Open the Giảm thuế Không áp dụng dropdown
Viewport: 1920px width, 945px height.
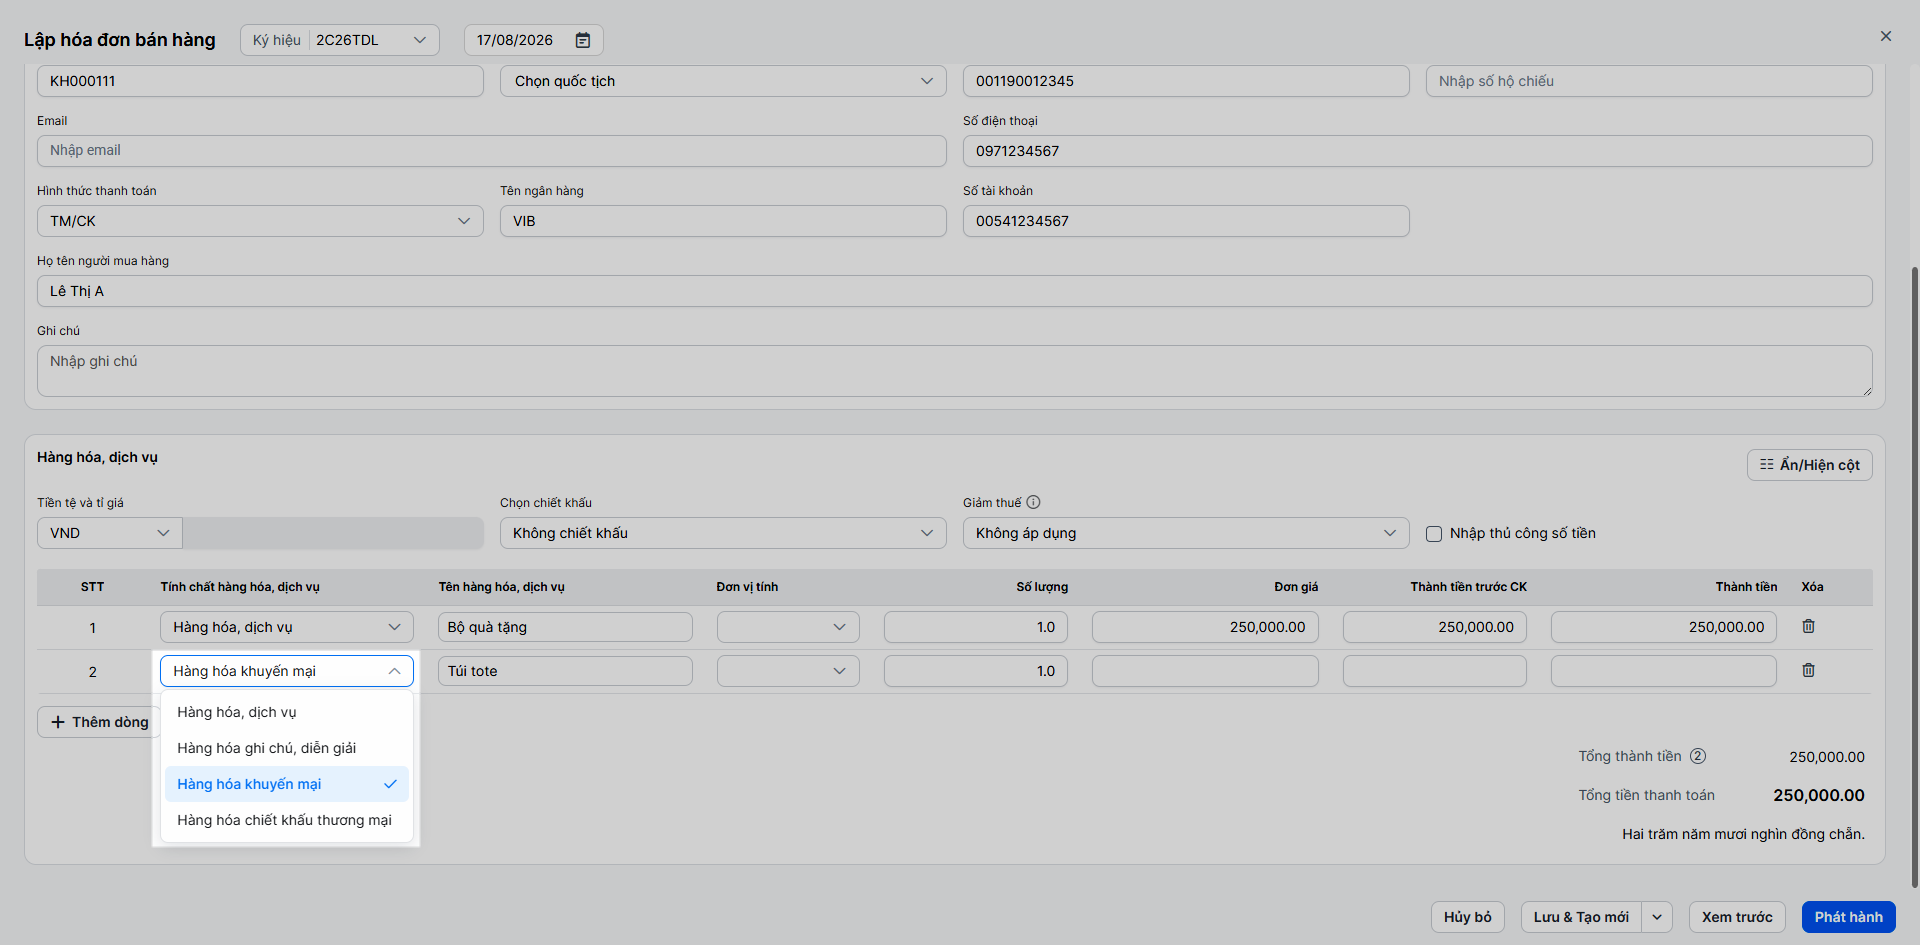(1186, 533)
